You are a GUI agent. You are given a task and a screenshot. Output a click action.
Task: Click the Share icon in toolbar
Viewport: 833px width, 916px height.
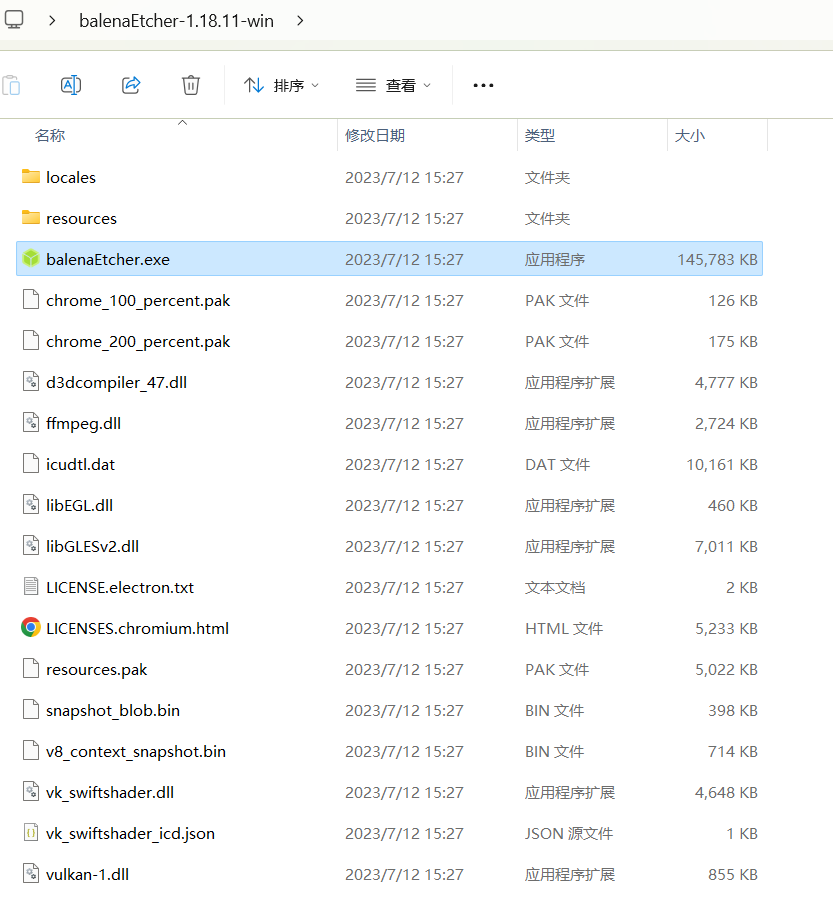(x=131, y=85)
